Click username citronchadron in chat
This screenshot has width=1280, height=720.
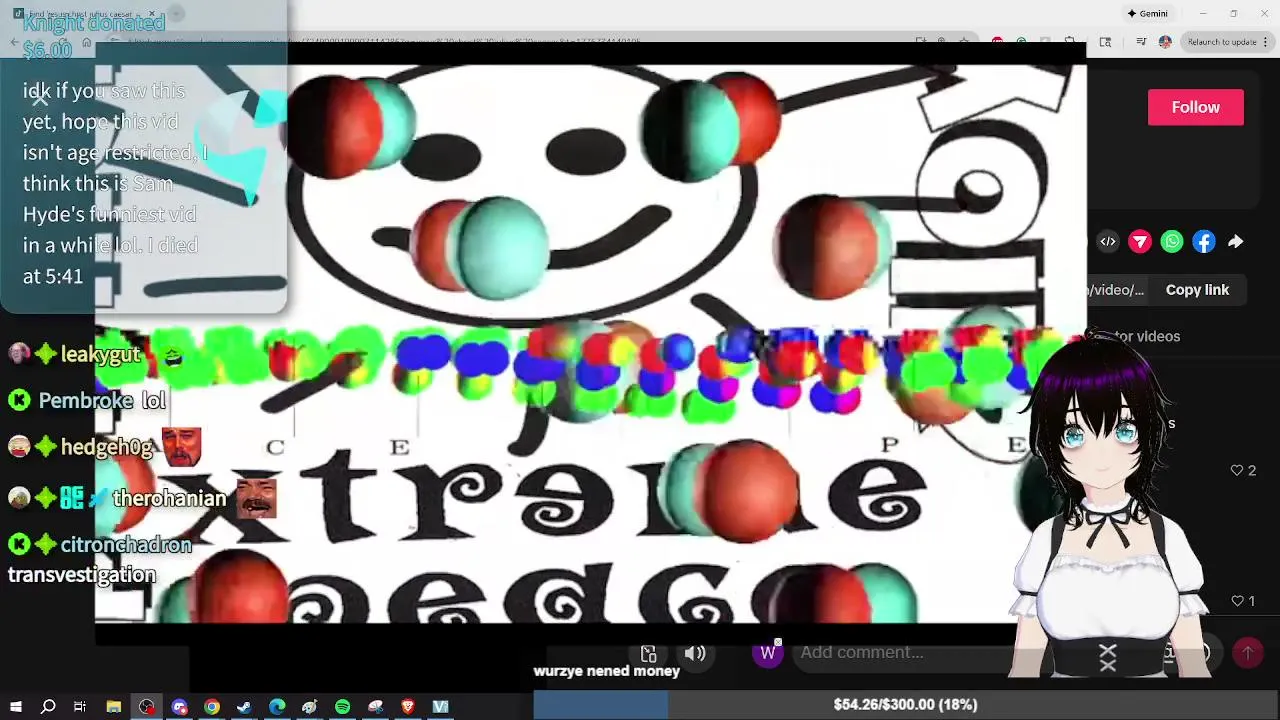(126, 545)
